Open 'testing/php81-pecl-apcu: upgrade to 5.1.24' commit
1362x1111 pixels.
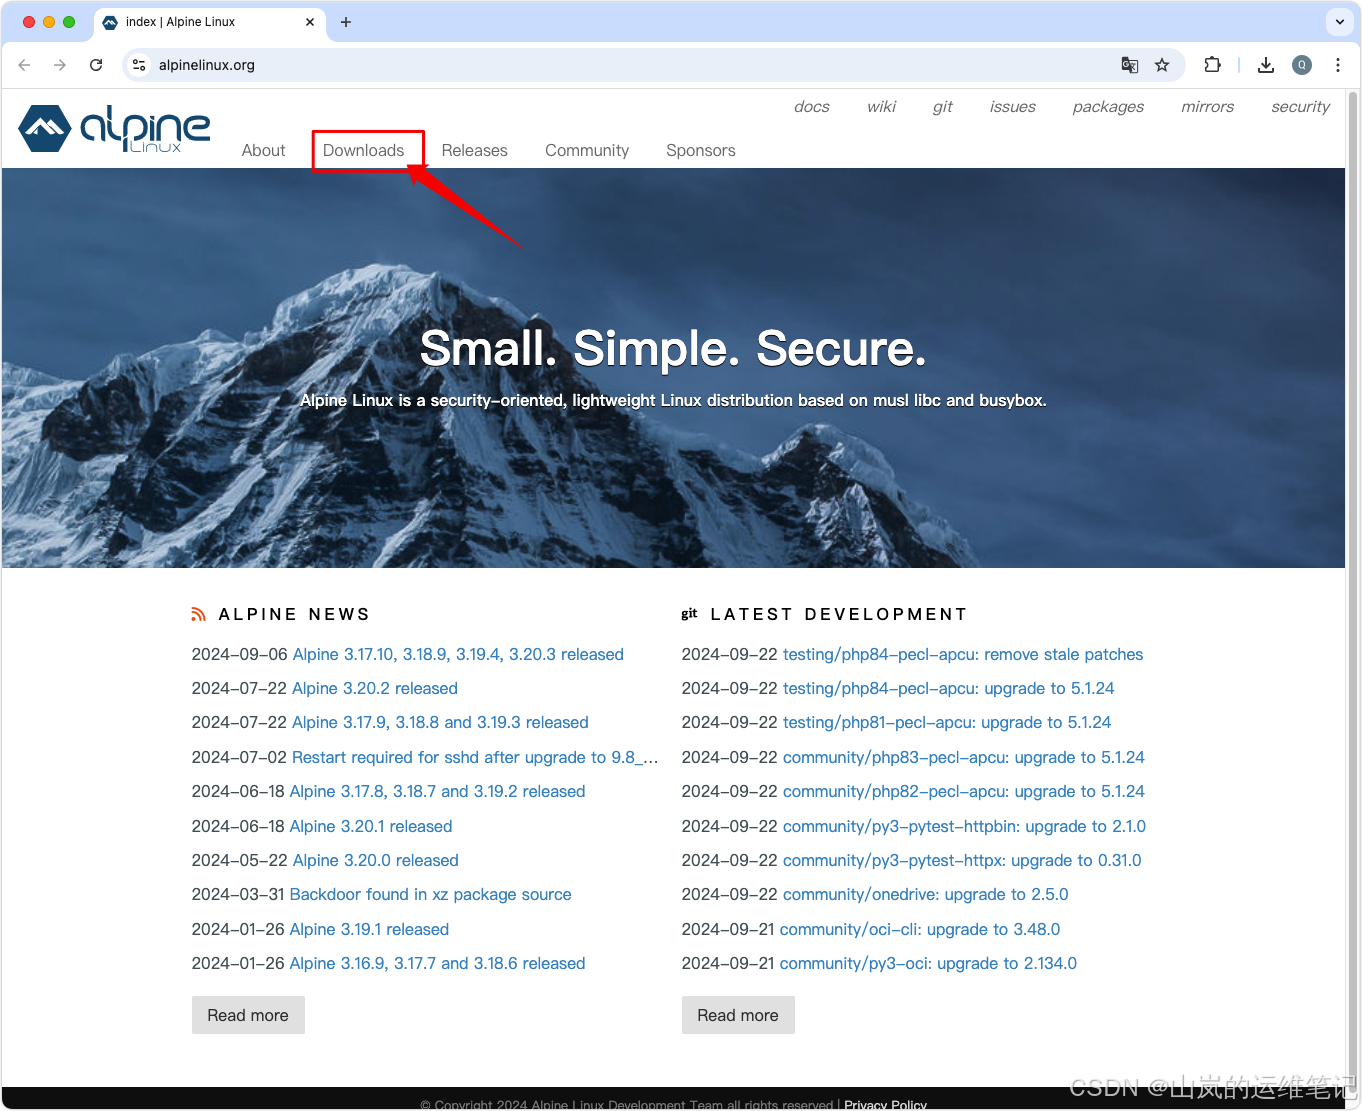click(x=947, y=722)
